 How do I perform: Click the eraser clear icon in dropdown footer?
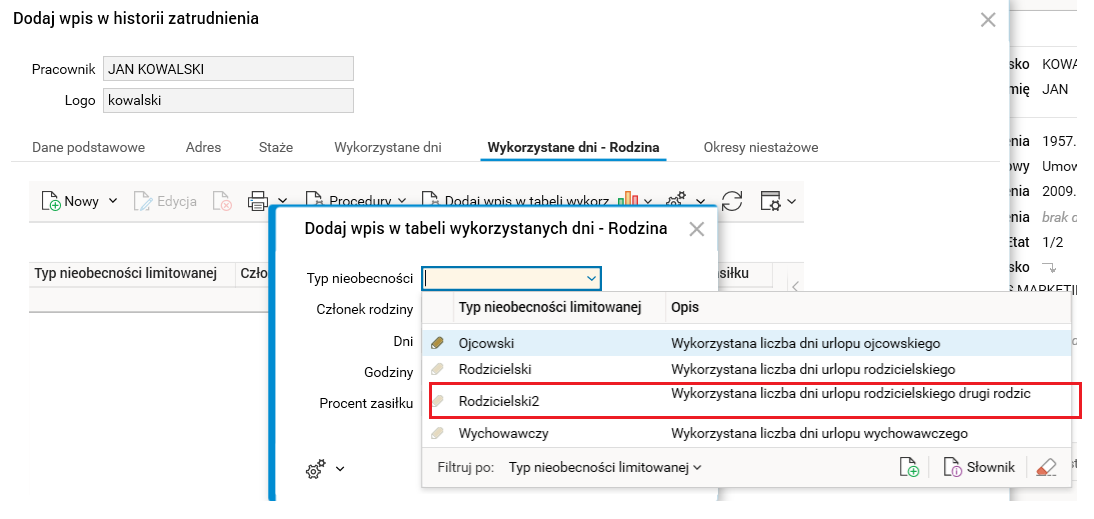[x=1046, y=467]
